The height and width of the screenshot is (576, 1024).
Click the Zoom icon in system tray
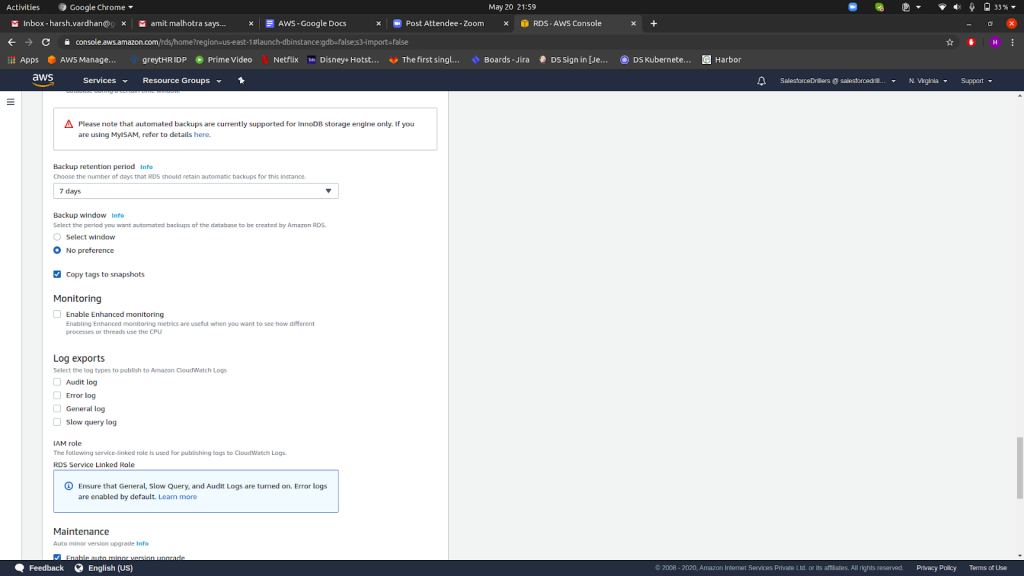pyautogui.click(x=853, y=7)
